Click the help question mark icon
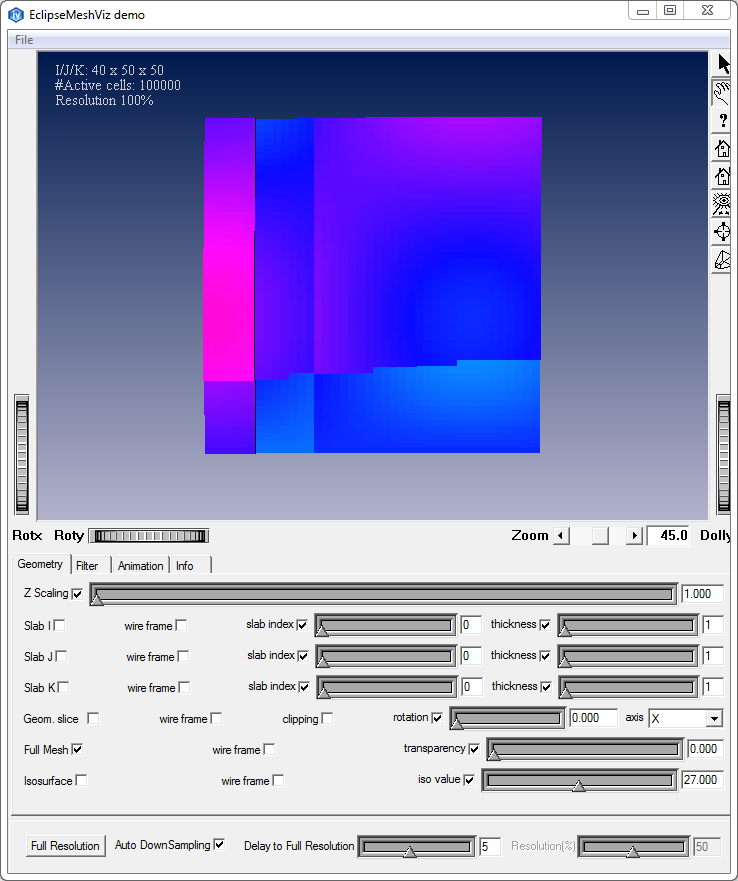 tap(723, 121)
